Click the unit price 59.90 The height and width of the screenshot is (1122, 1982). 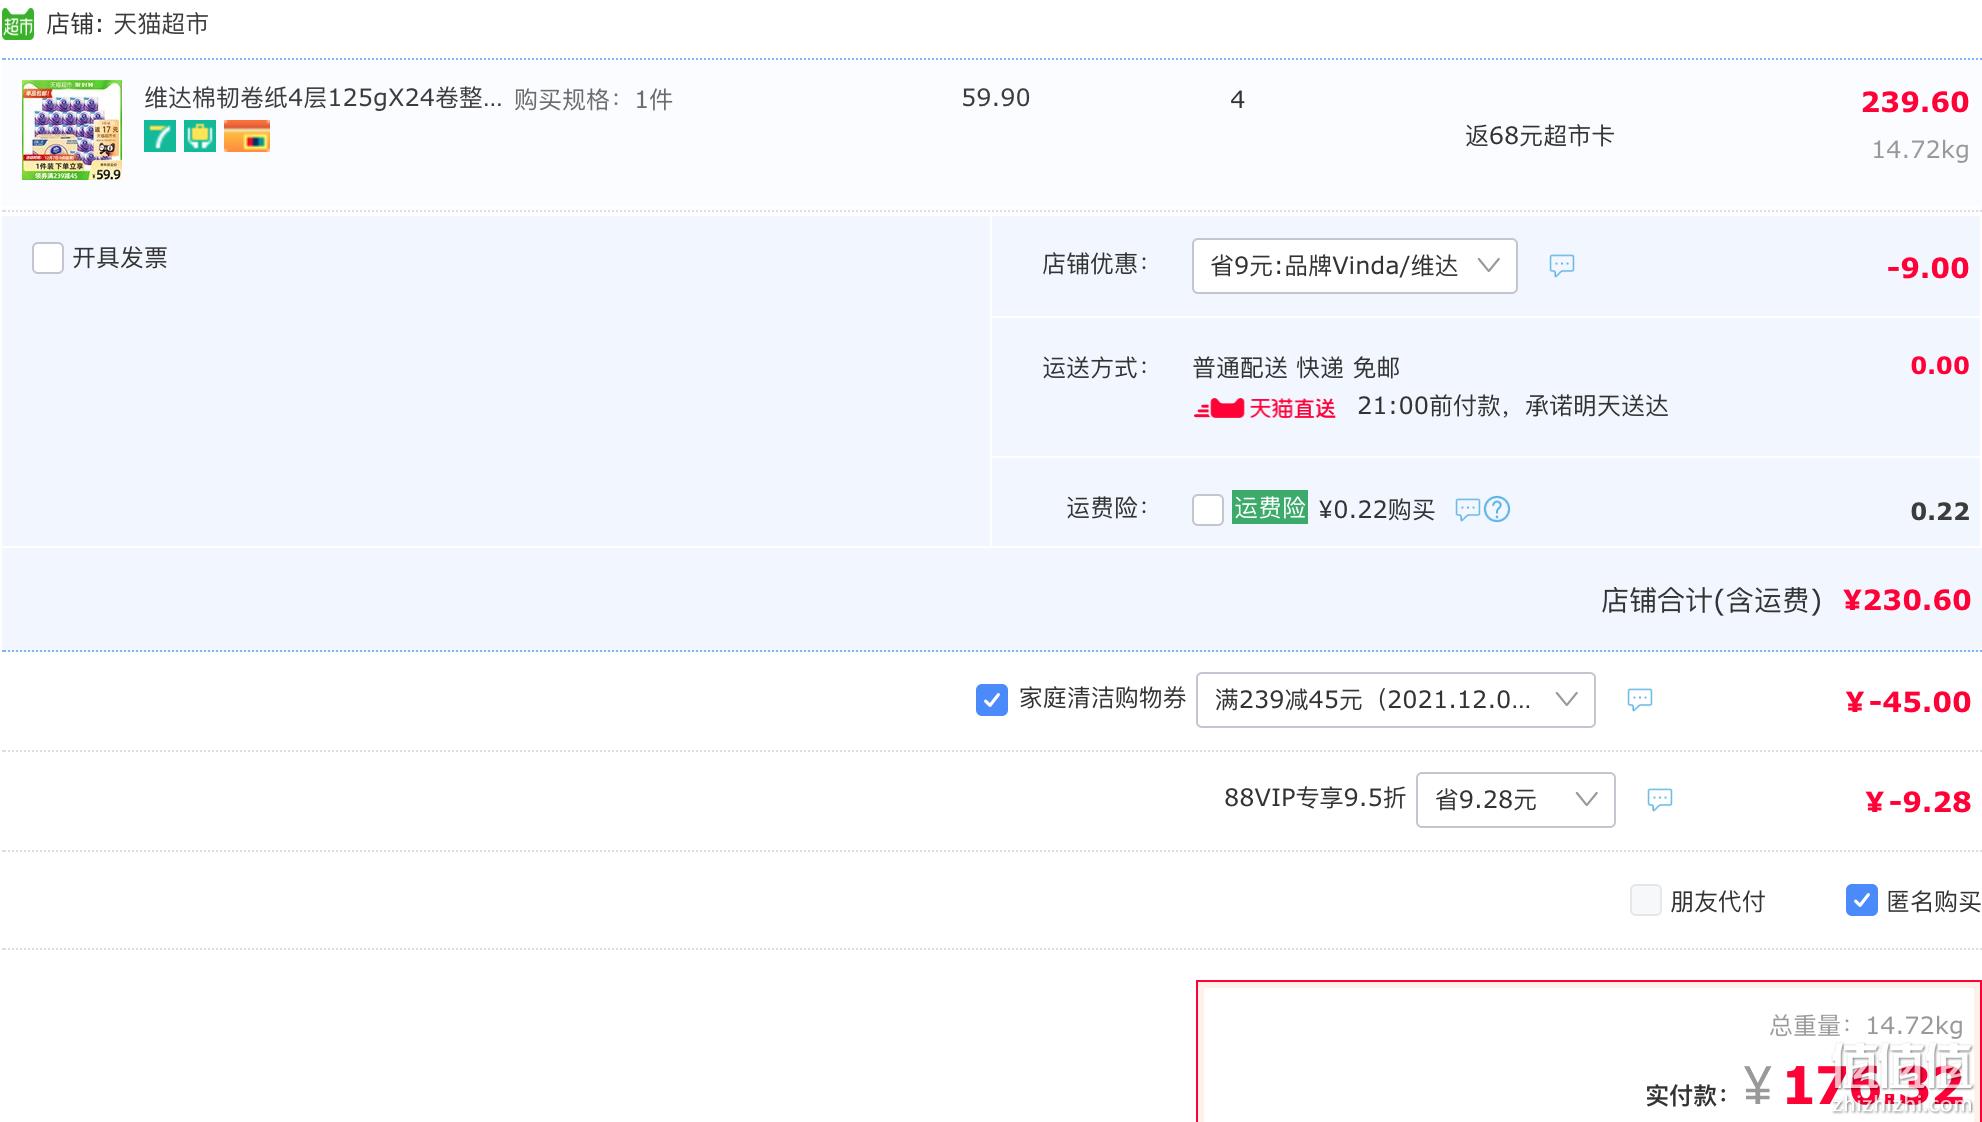(995, 98)
